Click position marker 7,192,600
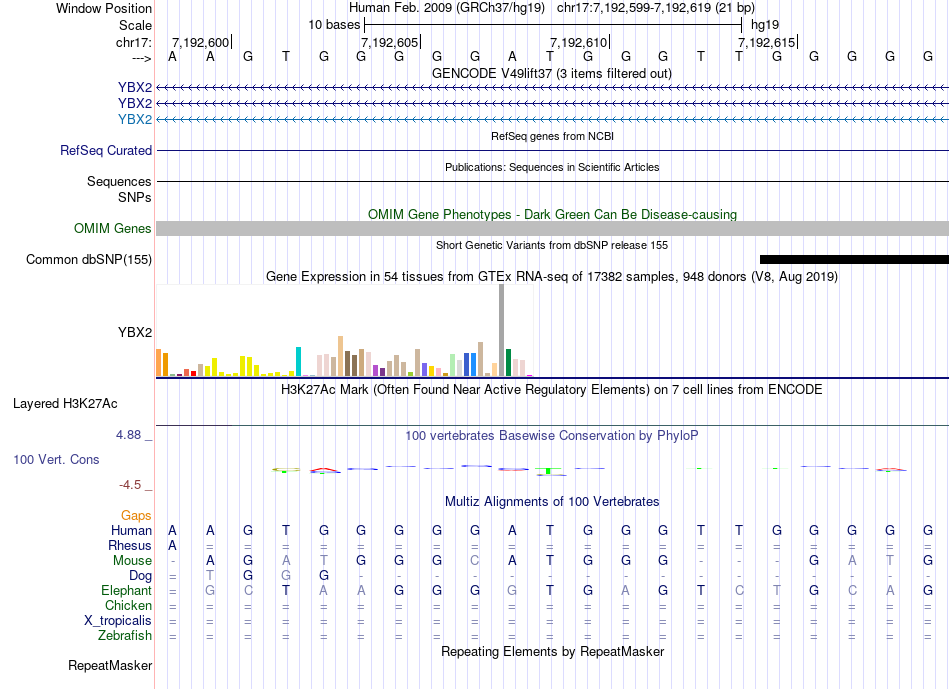950x689 pixels. pos(201,42)
